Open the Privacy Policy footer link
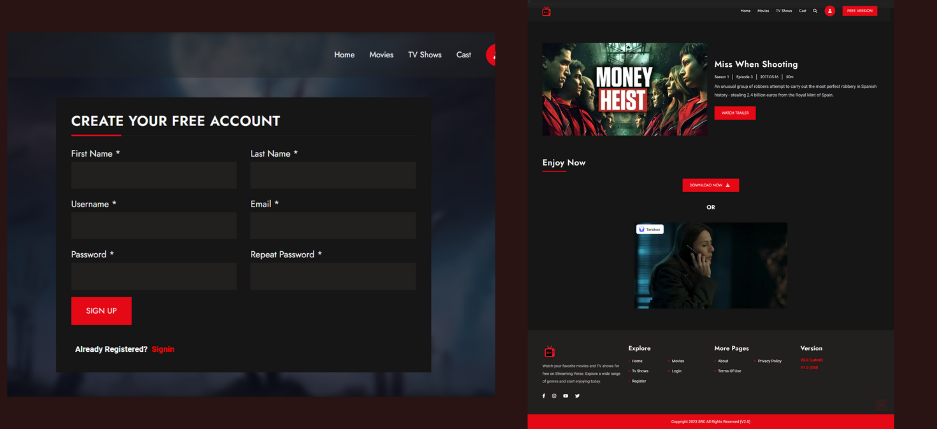Viewport: 937px width, 429px height. pyautogui.click(x=770, y=361)
